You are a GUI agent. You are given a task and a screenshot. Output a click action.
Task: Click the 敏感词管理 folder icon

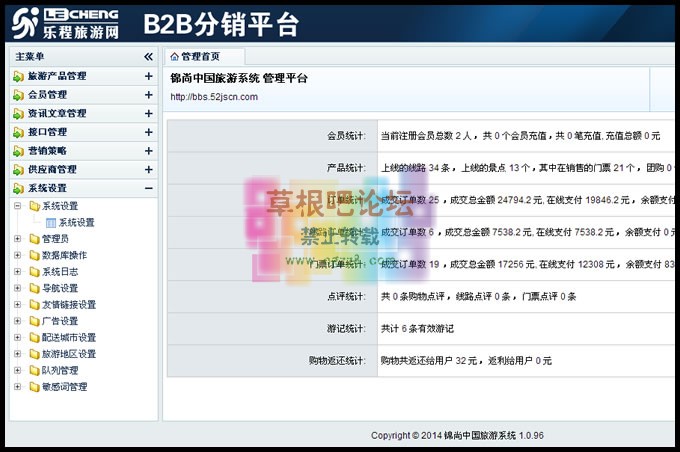coord(34,387)
